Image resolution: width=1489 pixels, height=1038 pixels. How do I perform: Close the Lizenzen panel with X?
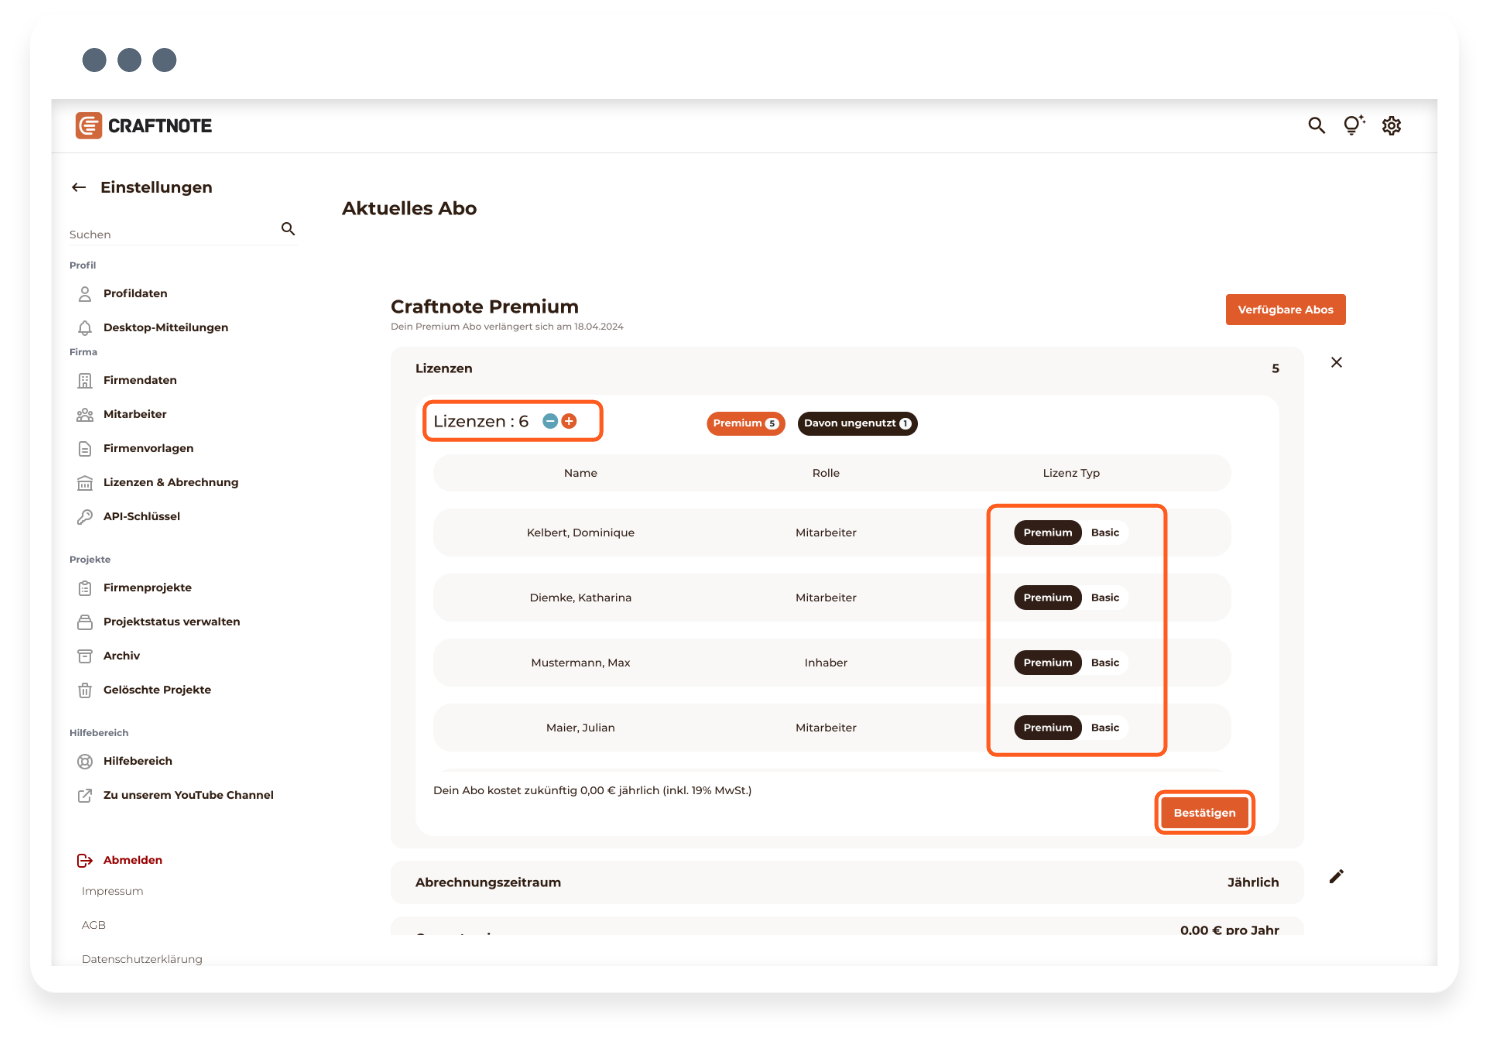[x=1336, y=362]
